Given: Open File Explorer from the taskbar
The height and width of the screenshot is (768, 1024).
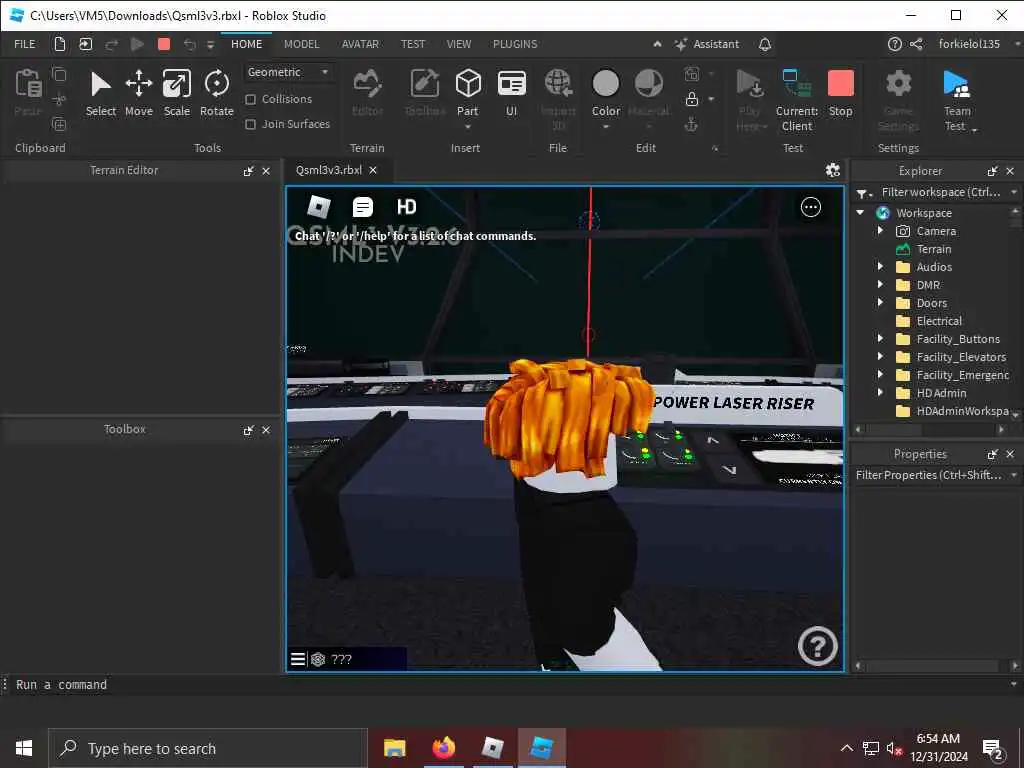Looking at the screenshot, I should 394,748.
